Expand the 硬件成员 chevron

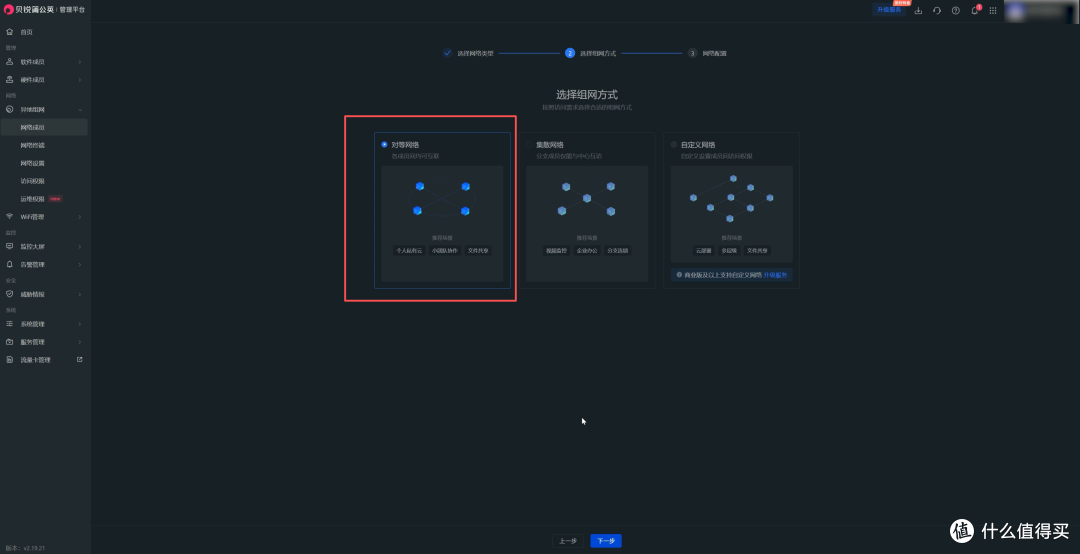[x=80, y=80]
